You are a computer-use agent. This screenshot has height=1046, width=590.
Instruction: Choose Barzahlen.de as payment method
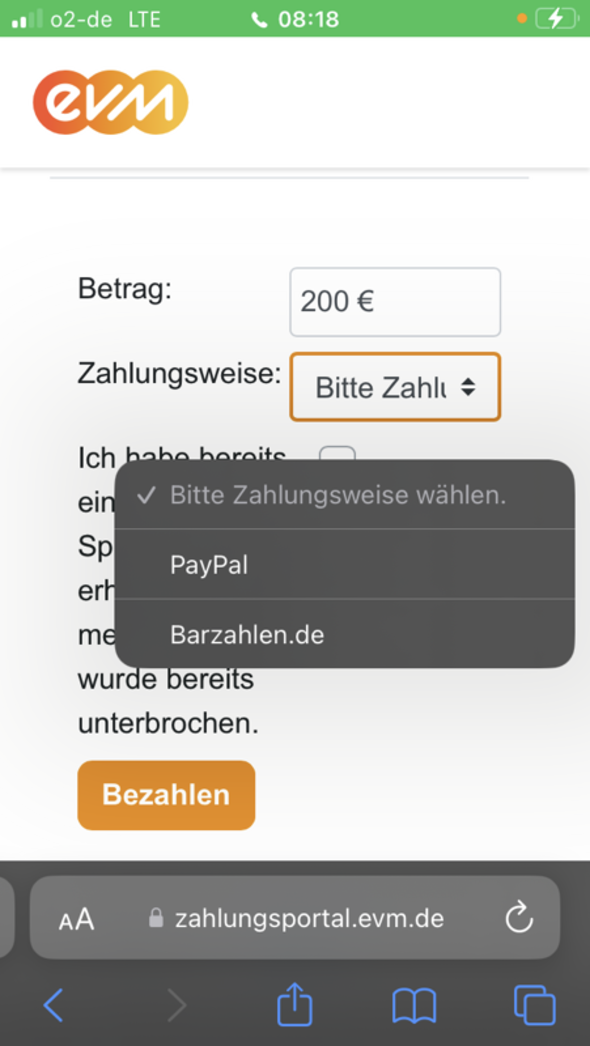point(246,634)
